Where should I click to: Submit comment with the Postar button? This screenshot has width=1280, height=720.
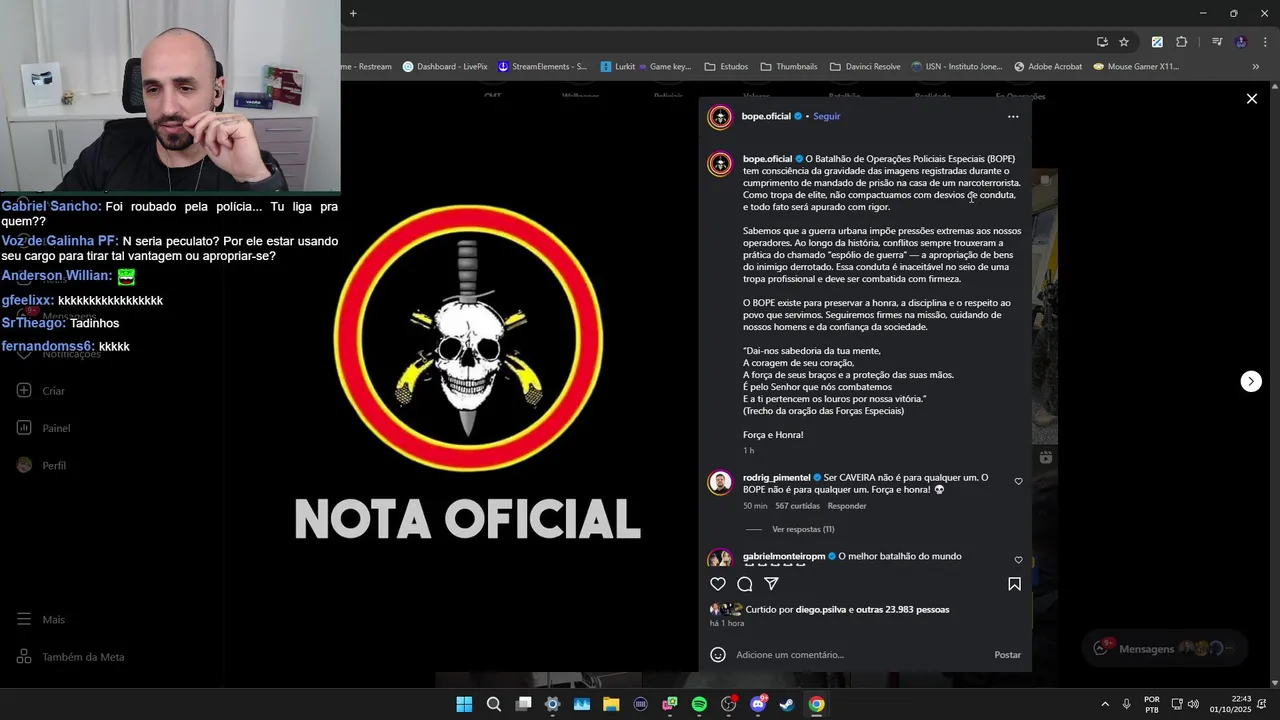pyautogui.click(x=1007, y=655)
